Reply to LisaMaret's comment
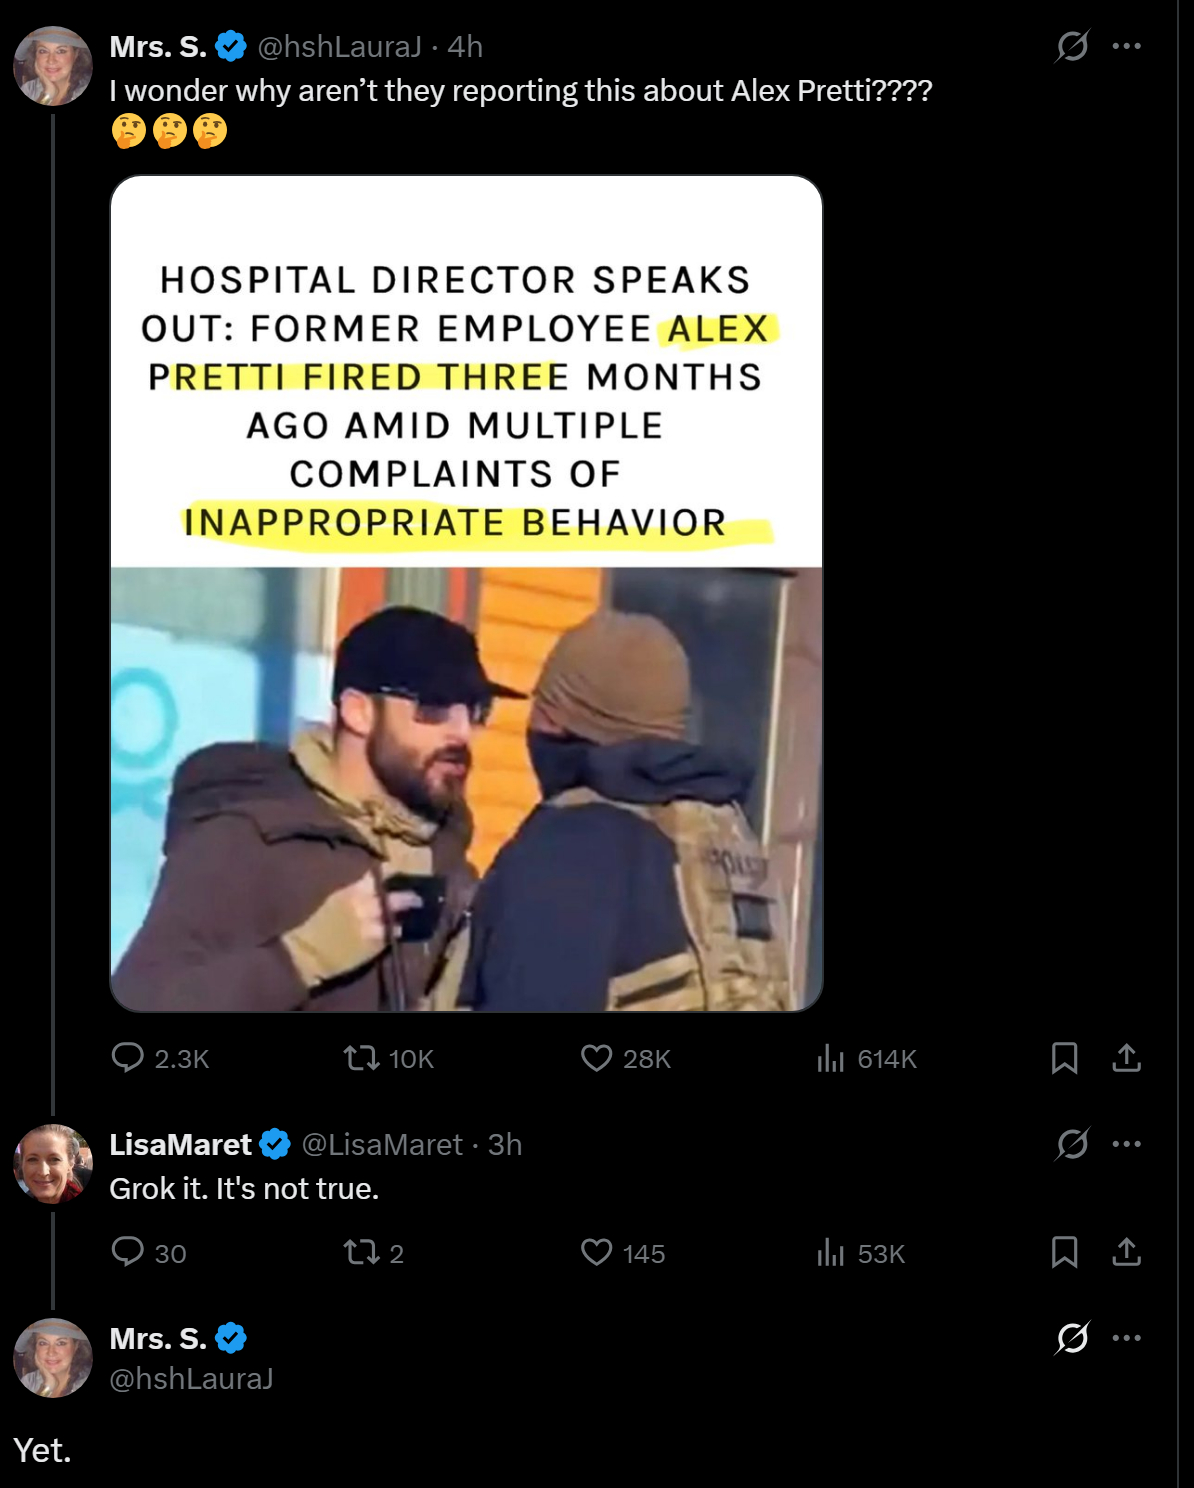This screenshot has height=1488, width=1194. click(x=128, y=1252)
